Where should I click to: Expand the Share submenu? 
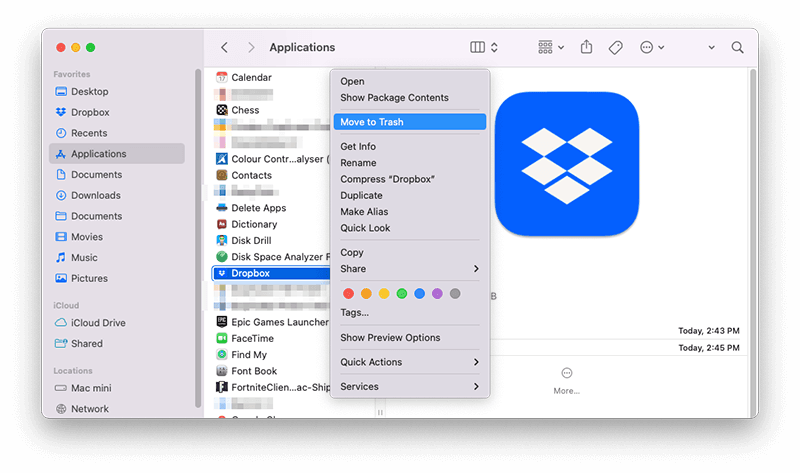[410, 269]
